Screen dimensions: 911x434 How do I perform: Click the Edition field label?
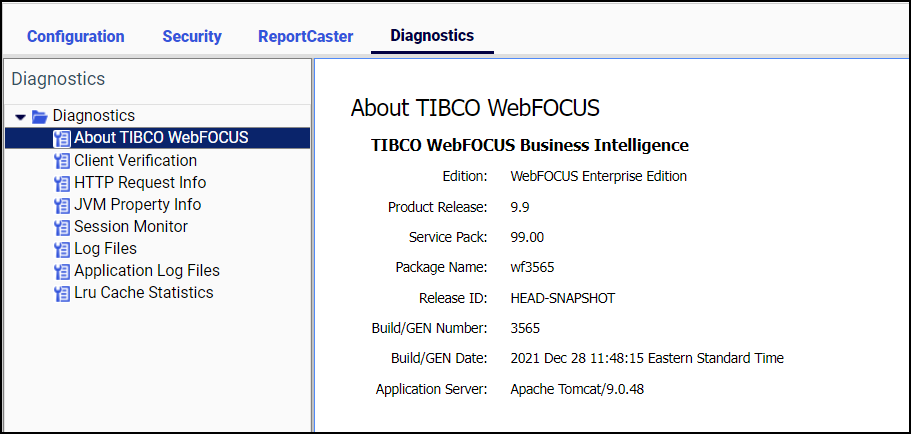click(x=465, y=177)
